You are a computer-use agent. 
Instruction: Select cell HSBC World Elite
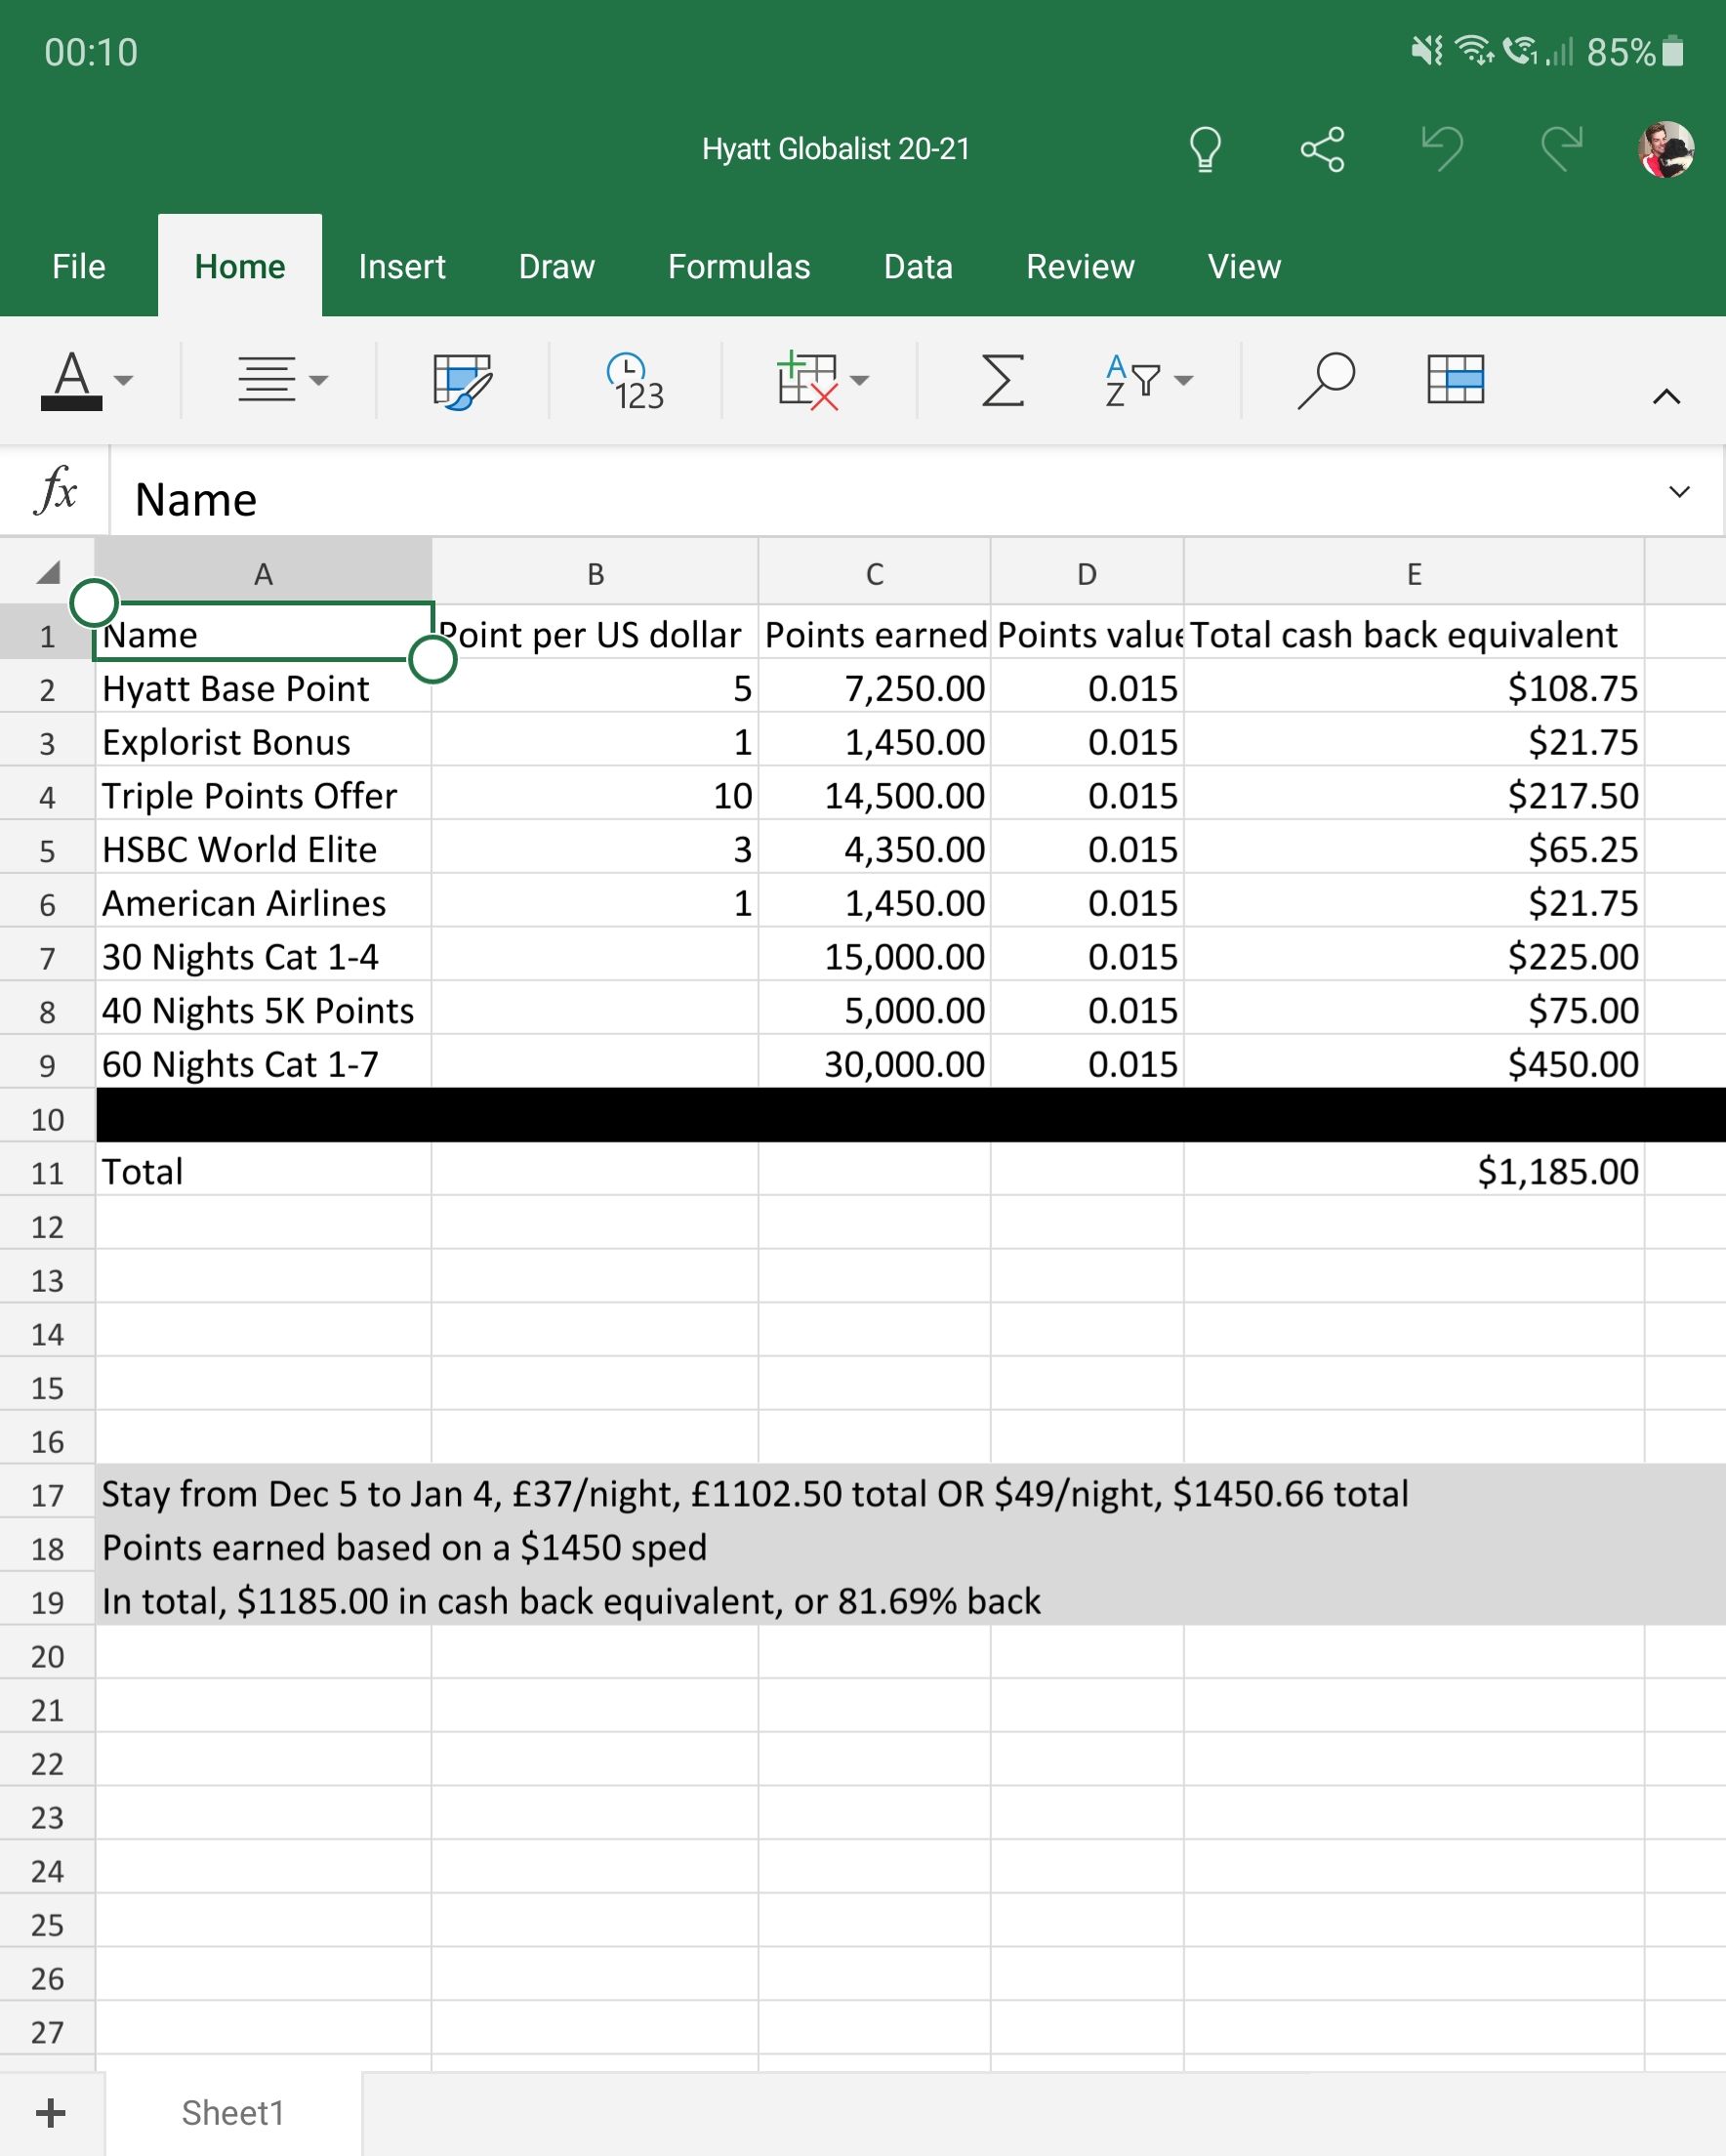point(264,849)
